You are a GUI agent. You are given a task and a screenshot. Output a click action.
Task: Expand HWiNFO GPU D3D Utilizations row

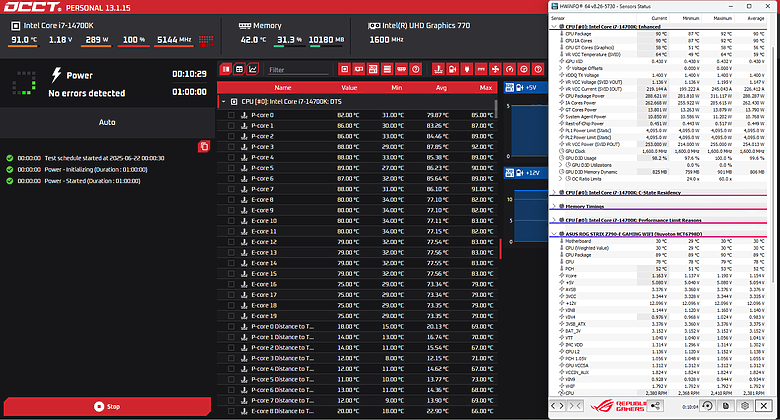(x=561, y=165)
